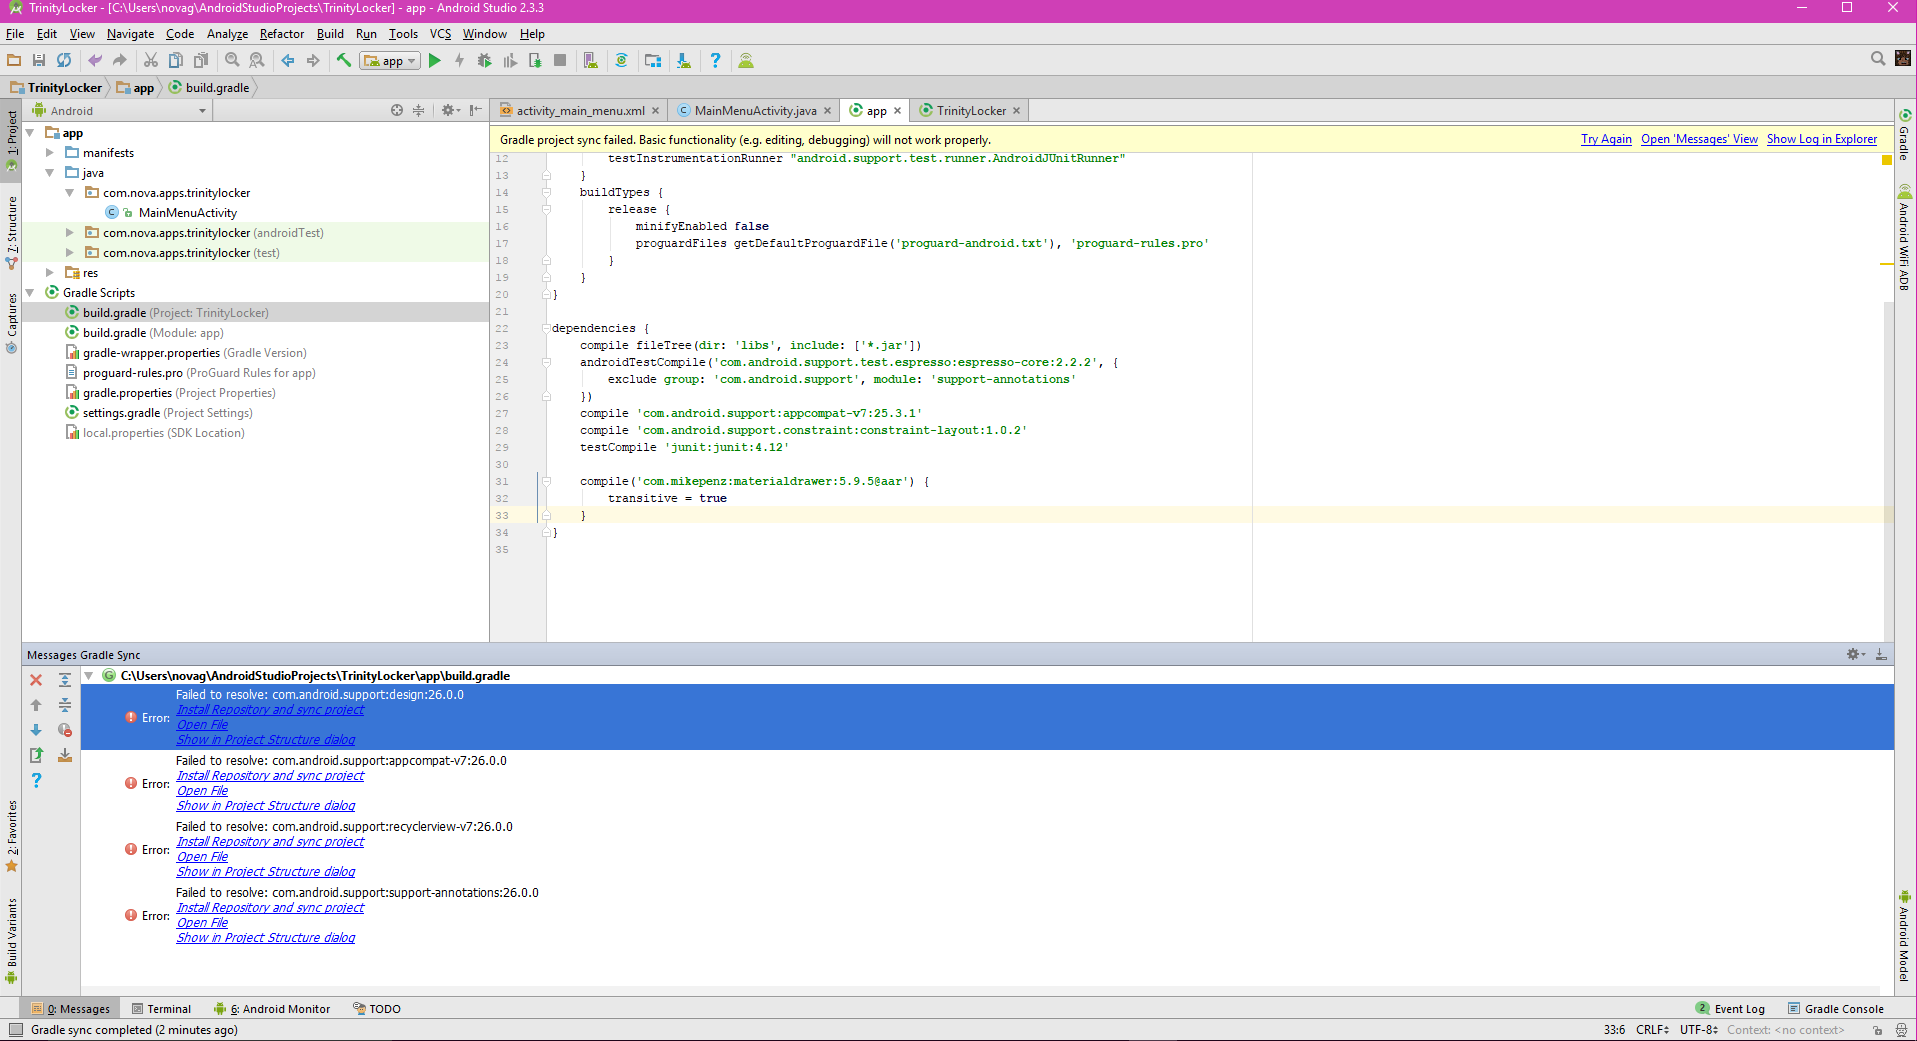
Task: Open Project Structure toolbar icon
Action: 653,61
